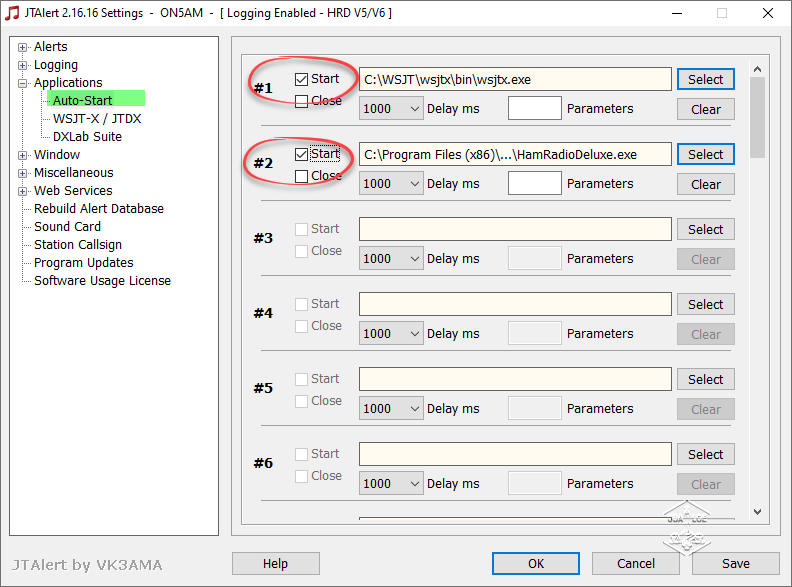Click the JTAlert music note title icon
Screen dimensions: 792x587
pos(12,13)
